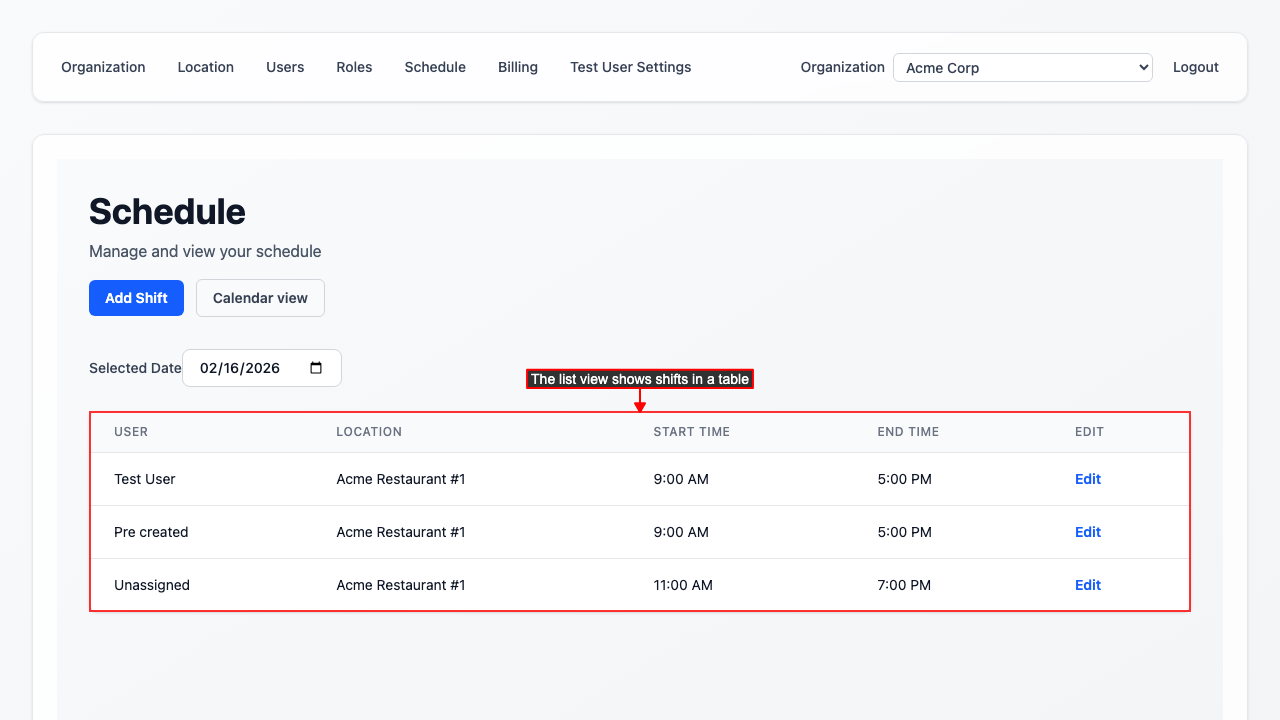Edit the Unassigned shift

tap(1087, 585)
